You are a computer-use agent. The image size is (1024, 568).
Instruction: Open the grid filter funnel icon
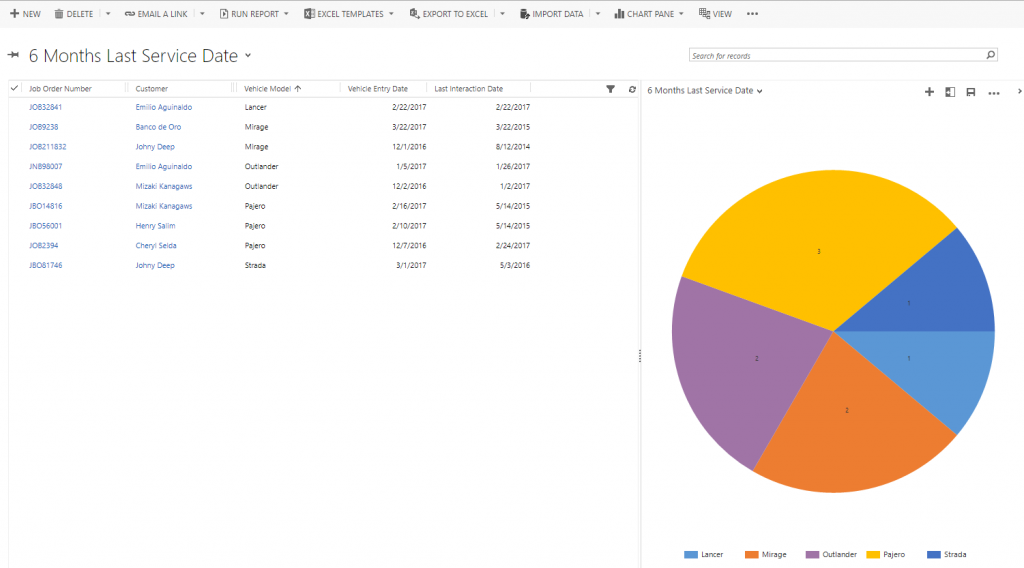click(x=611, y=89)
